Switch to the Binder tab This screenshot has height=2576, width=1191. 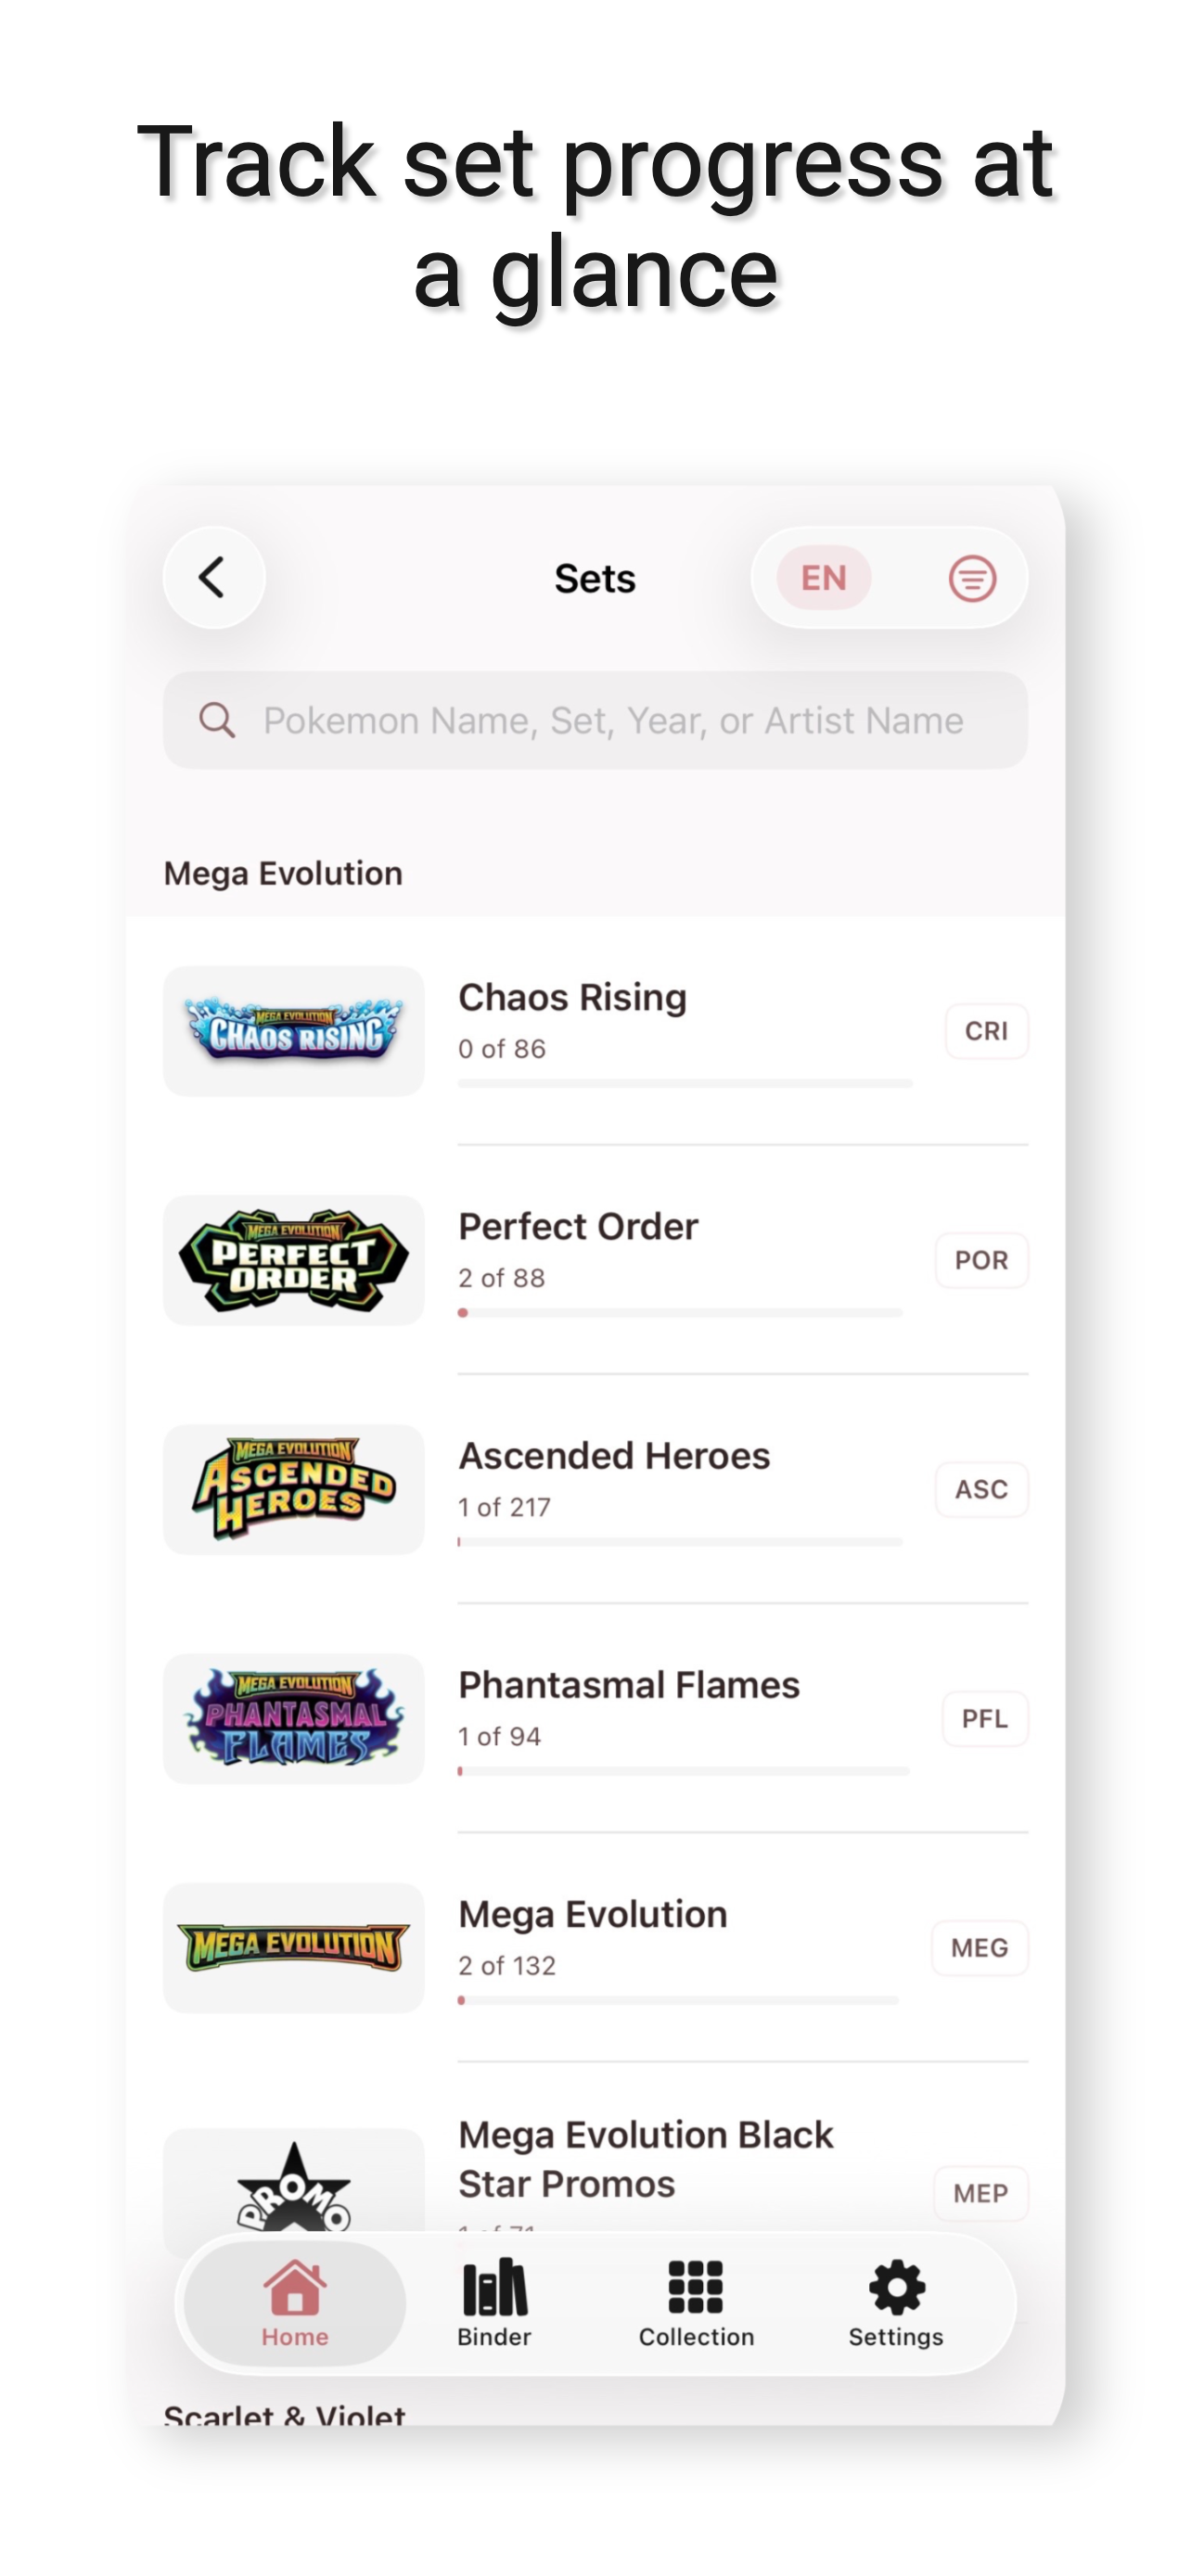point(494,2303)
